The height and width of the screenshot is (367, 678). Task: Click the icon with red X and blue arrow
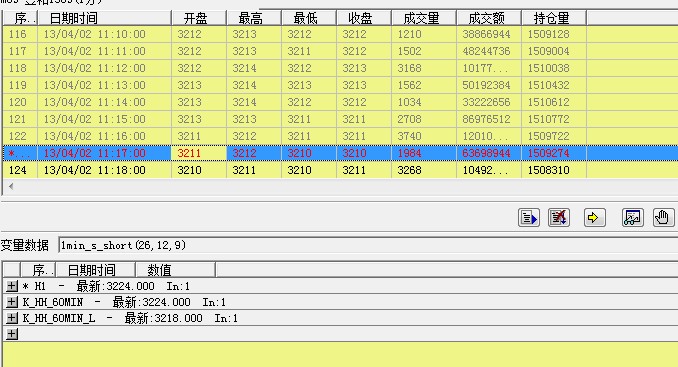click(559, 217)
